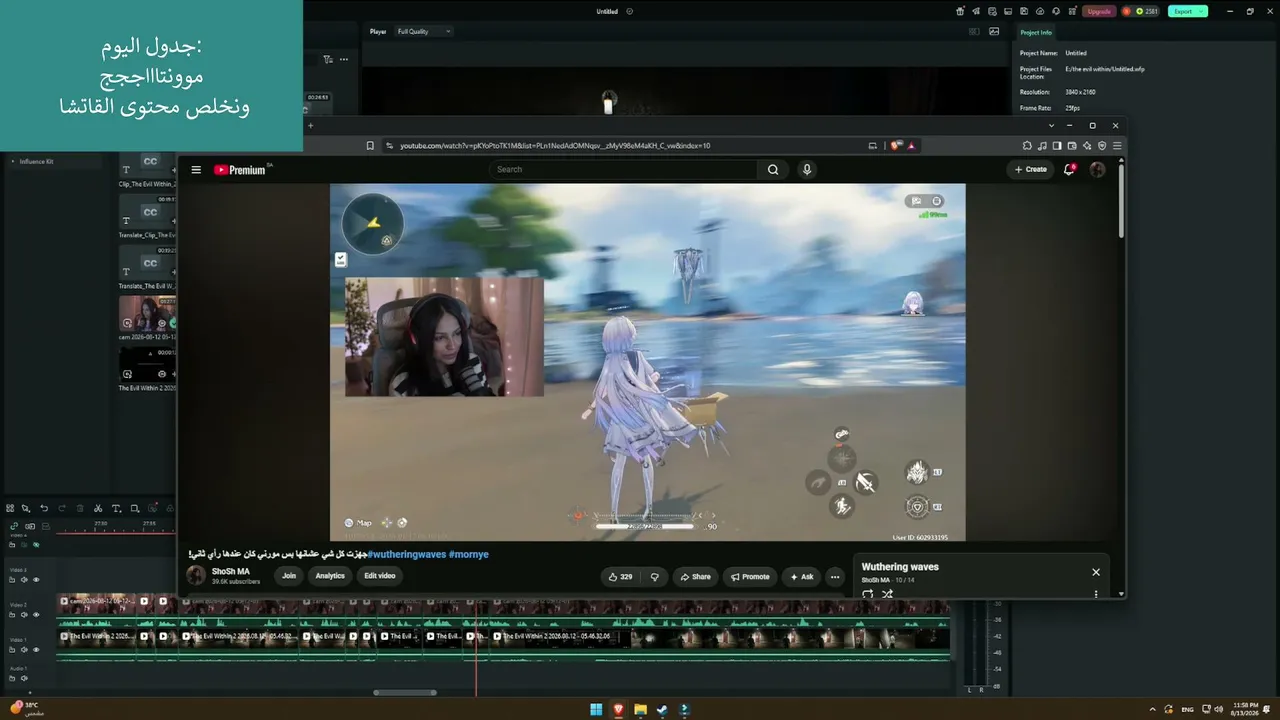Open playlist options kebab in Wuthering waves panel

pos(1096,594)
